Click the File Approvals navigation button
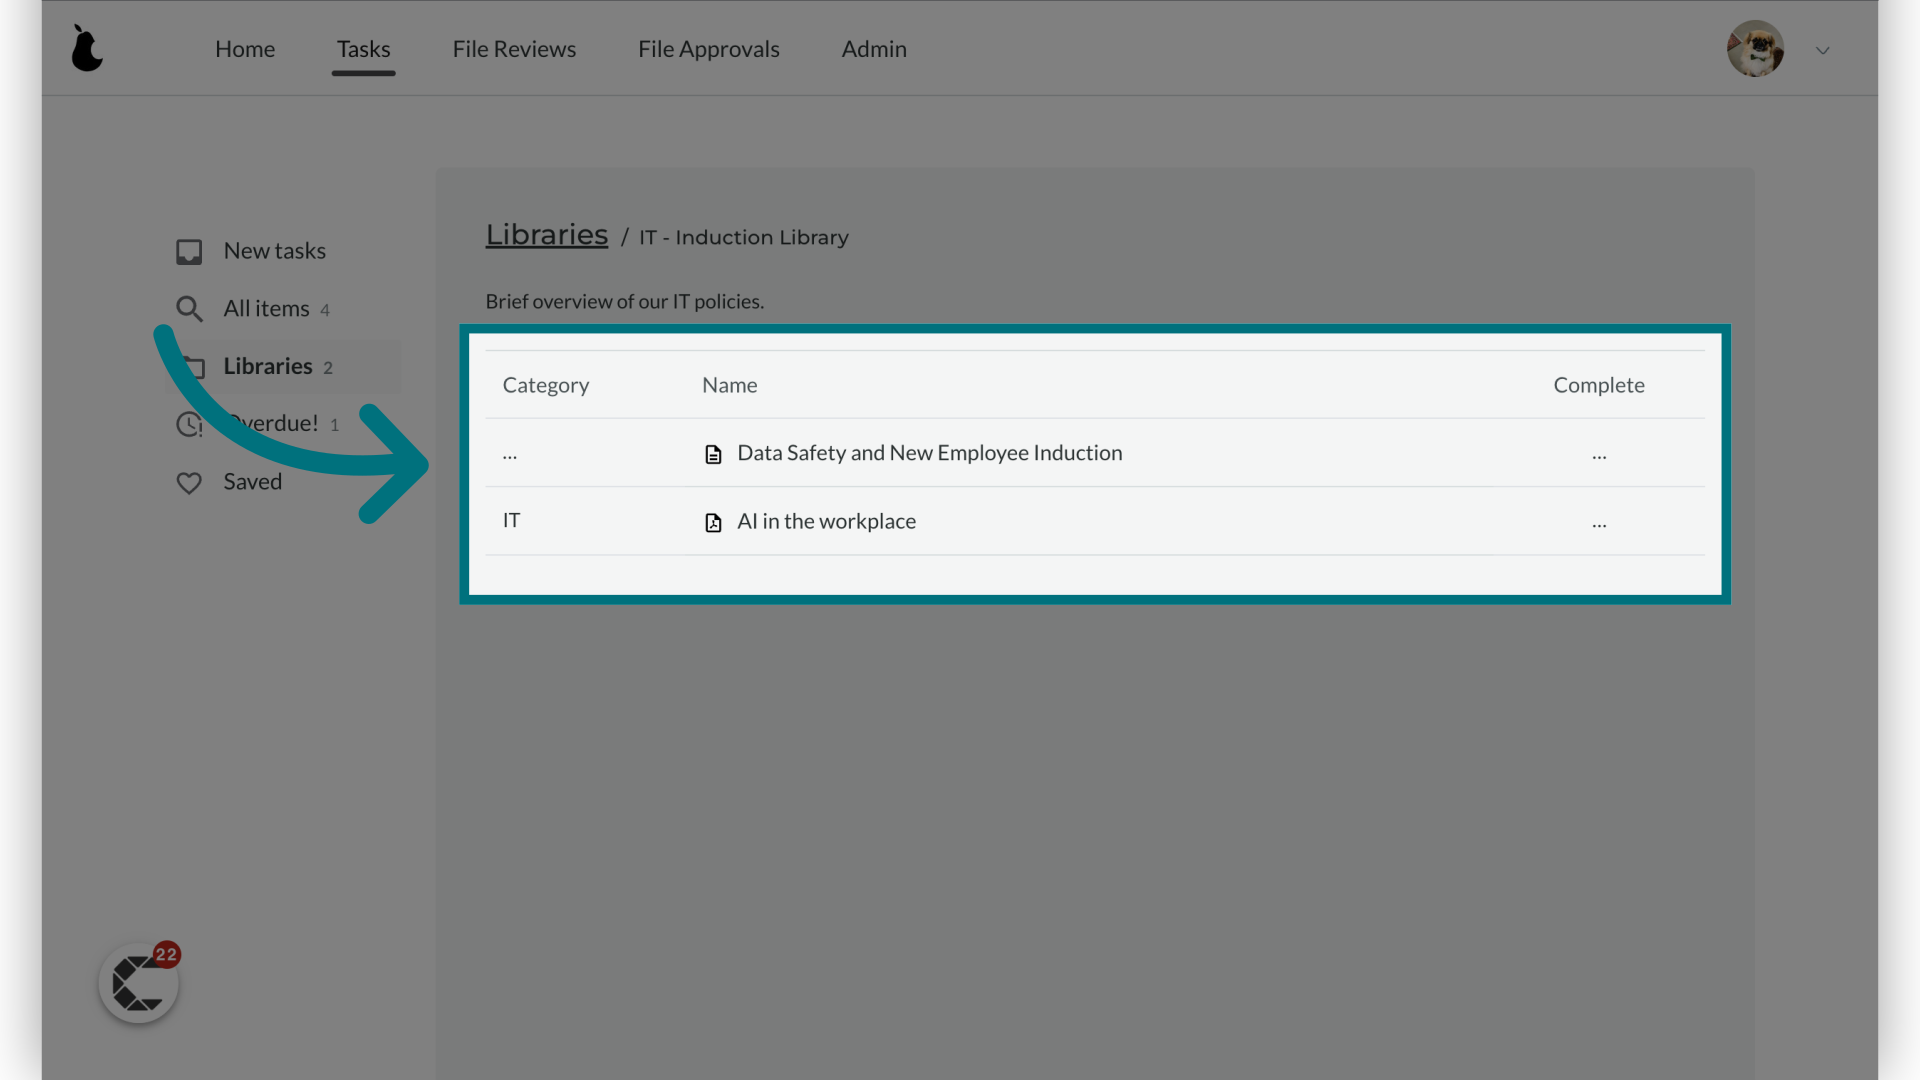The image size is (1920, 1080). tap(708, 49)
